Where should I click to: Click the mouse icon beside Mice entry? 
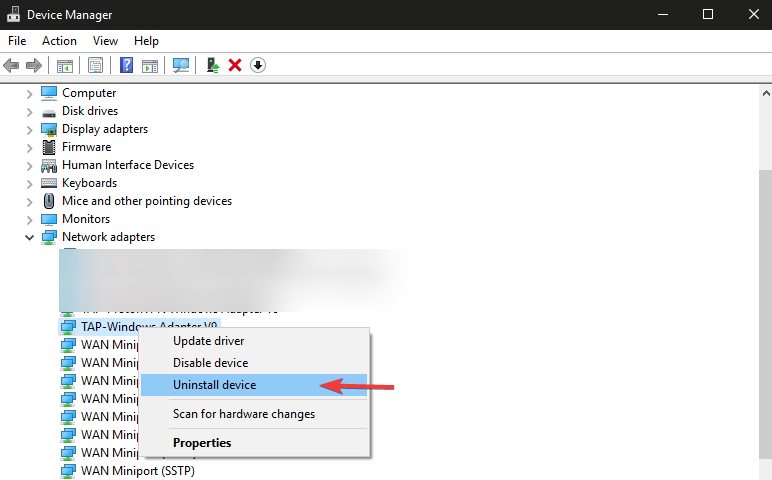49,201
